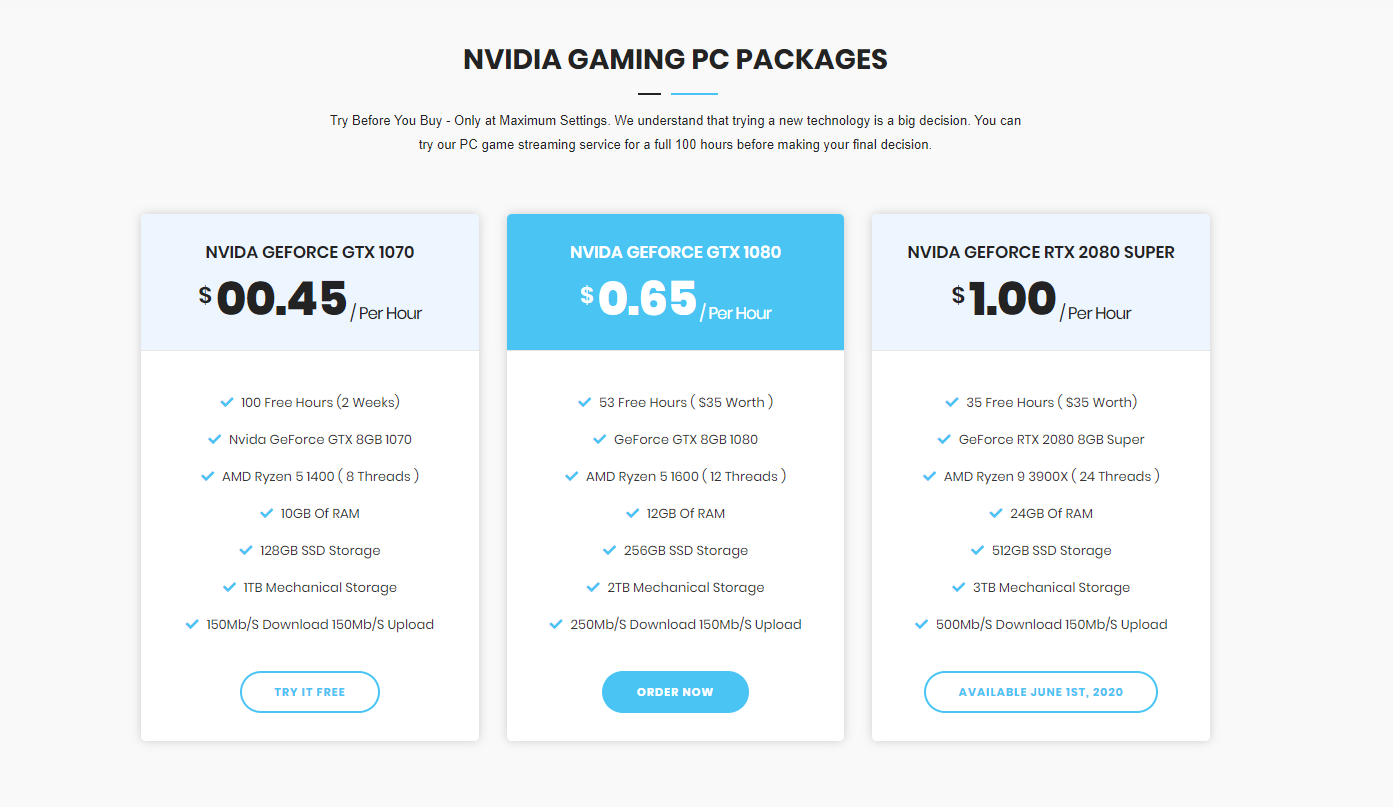Click the TRY IT FREE button
Screen dimensions: 1393x807
click(x=310, y=692)
